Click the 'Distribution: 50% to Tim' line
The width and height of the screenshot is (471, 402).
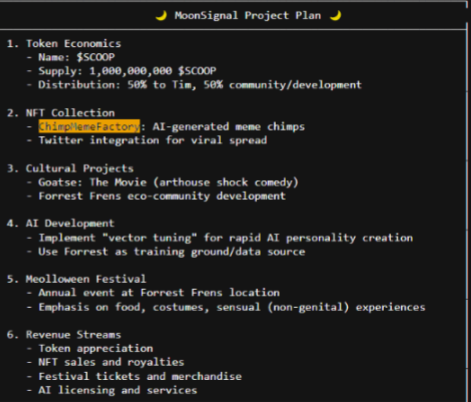click(194, 85)
